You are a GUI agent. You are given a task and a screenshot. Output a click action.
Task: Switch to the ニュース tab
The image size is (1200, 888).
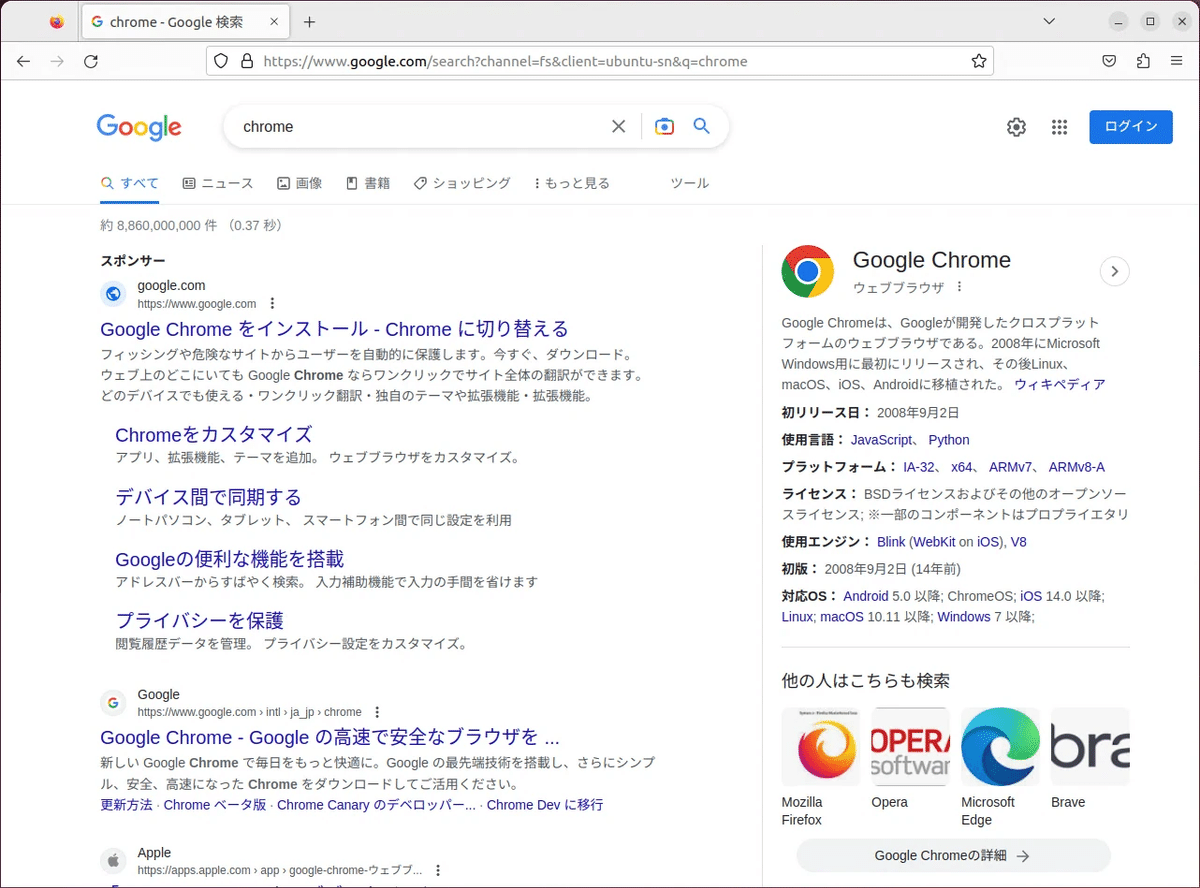(x=218, y=183)
